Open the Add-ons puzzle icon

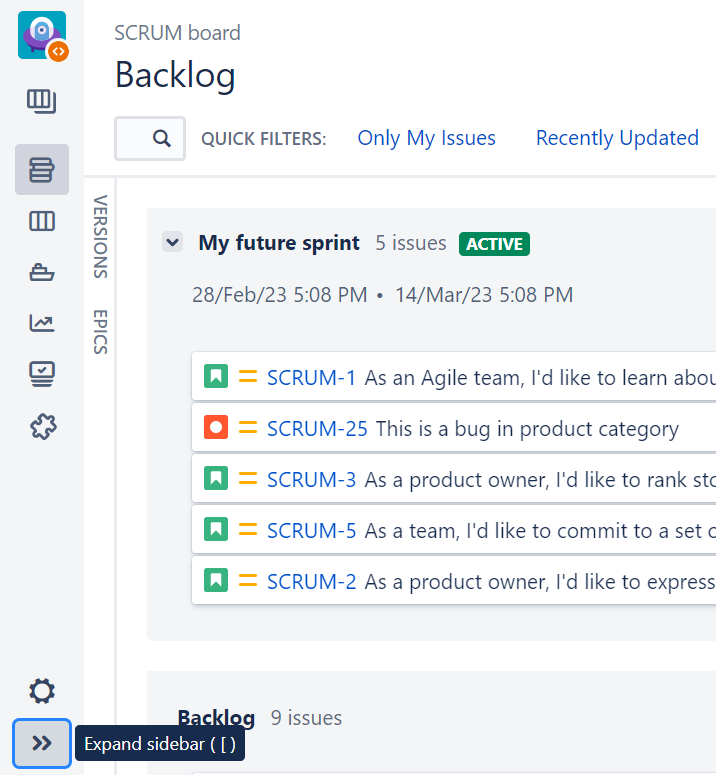point(42,427)
